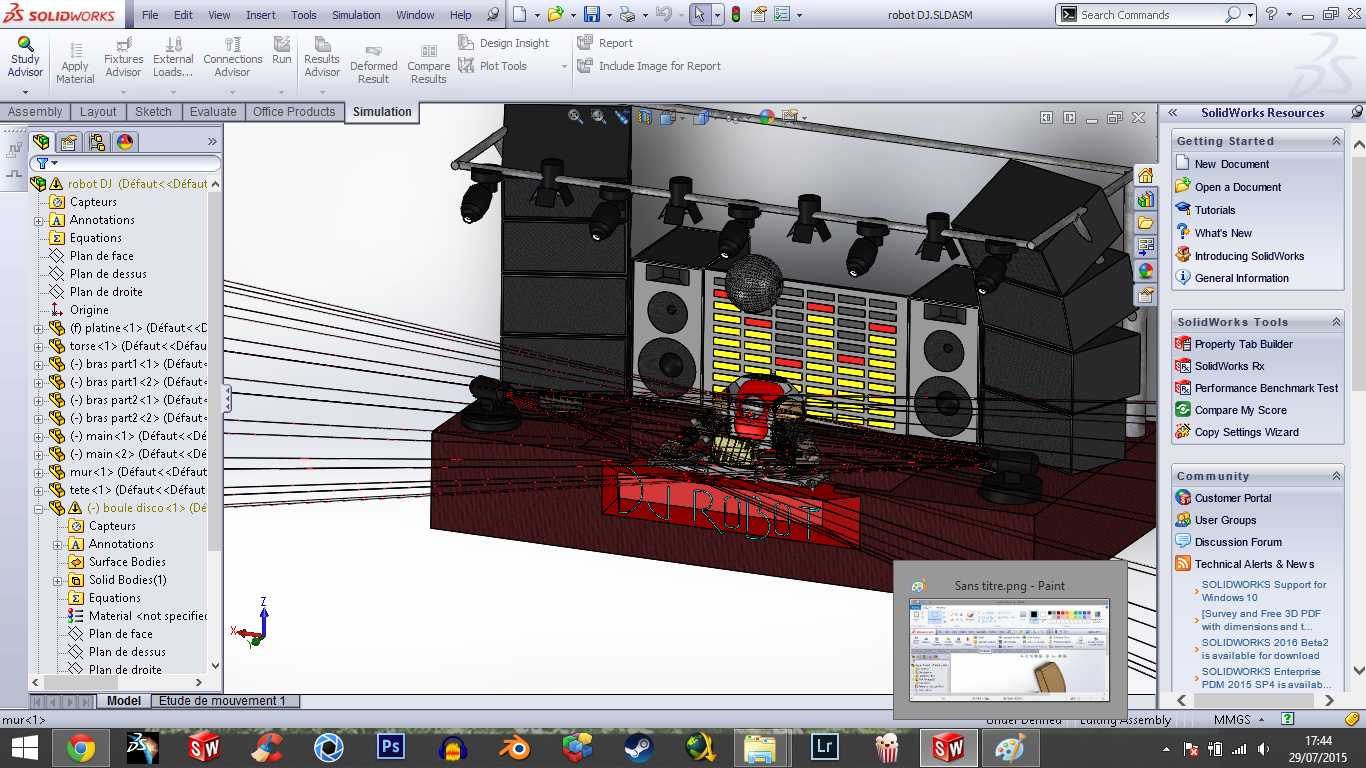The height and width of the screenshot is (768, 1366).
Task: Click Include Image for Report
Action: tap(649, 66)
